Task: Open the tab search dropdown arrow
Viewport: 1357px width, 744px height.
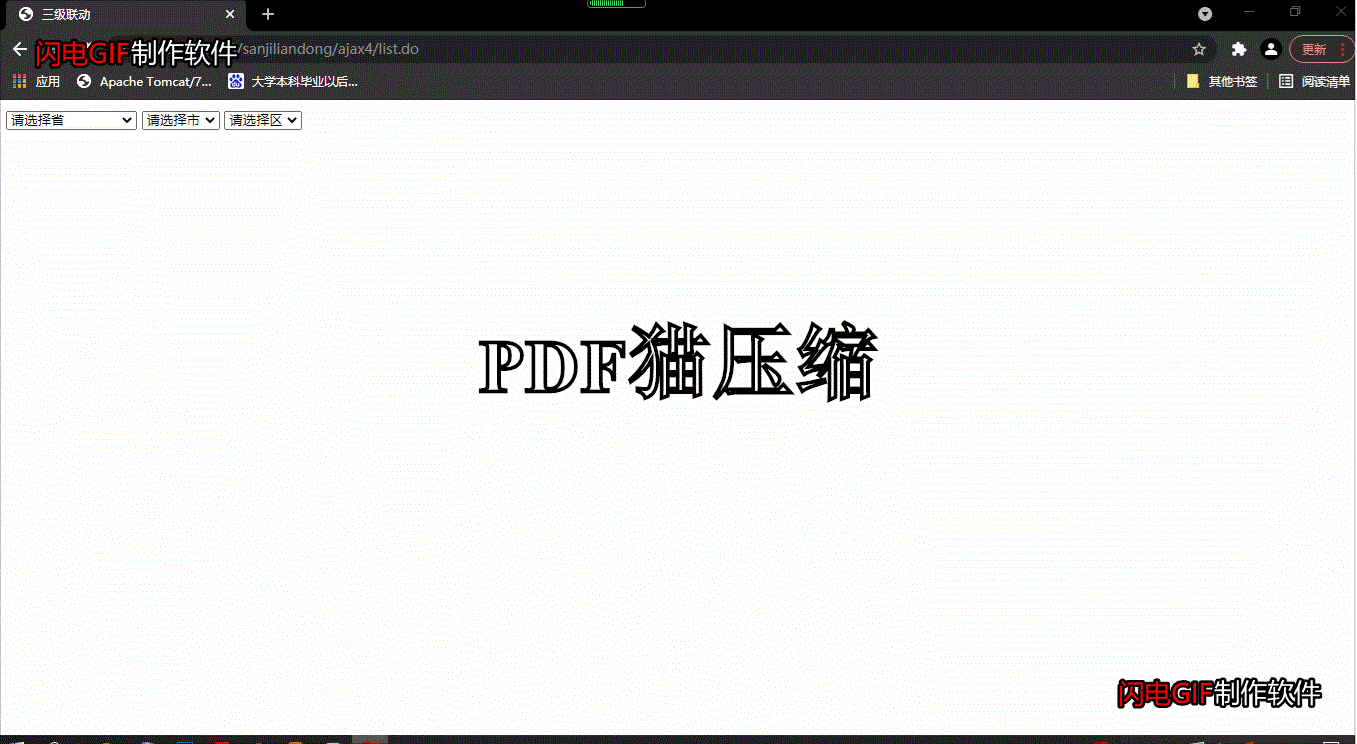Action: [1205, 14]
